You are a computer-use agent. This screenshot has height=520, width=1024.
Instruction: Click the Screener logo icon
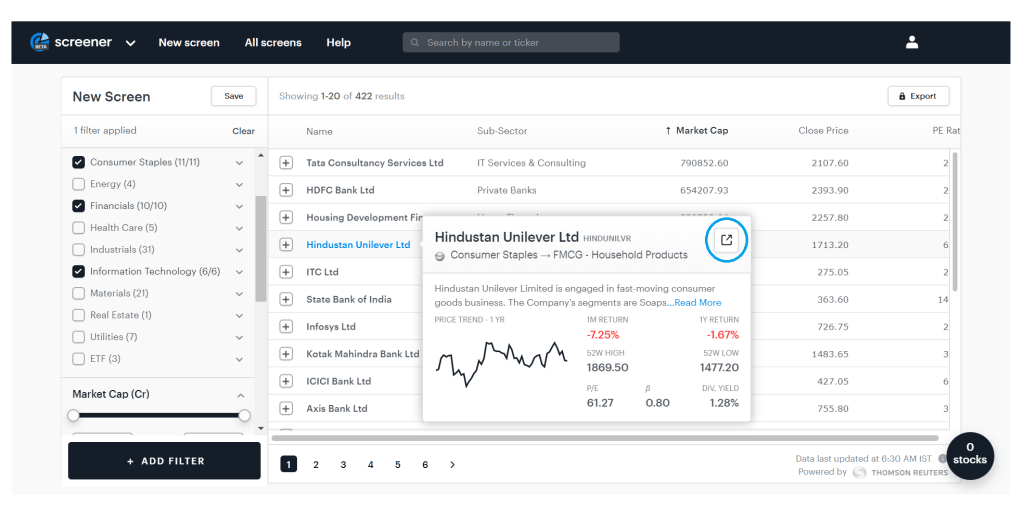40,43
